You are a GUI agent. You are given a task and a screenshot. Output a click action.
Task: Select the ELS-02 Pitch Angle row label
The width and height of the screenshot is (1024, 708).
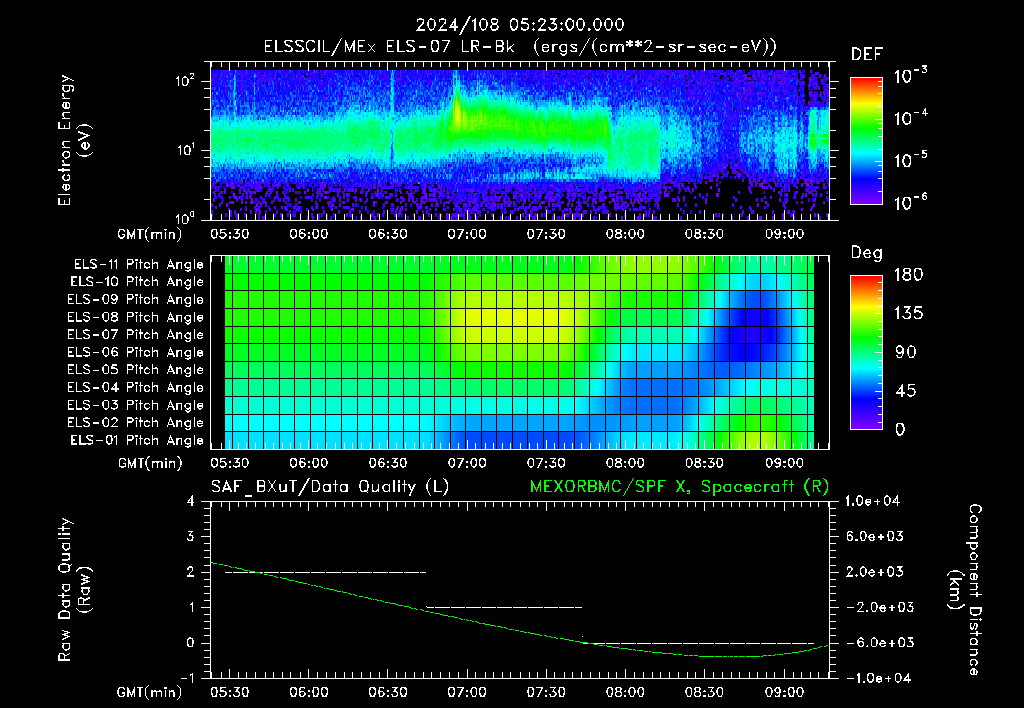tap(136, 423)
